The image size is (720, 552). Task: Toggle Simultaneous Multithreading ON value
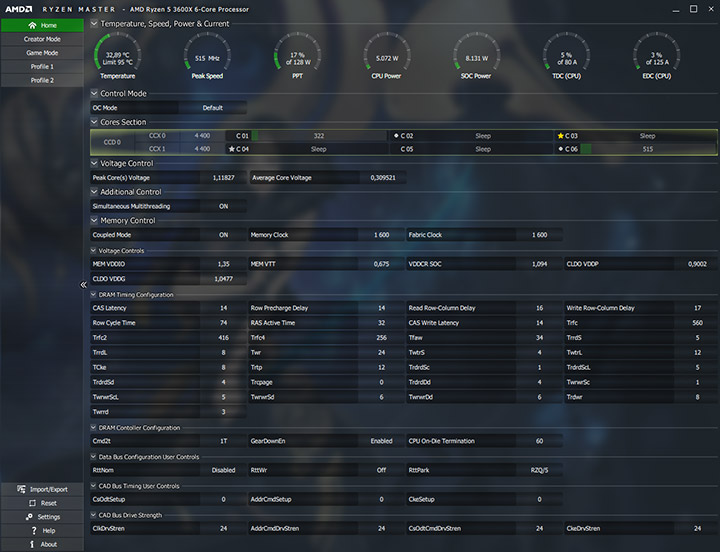(x=224, y=206)
